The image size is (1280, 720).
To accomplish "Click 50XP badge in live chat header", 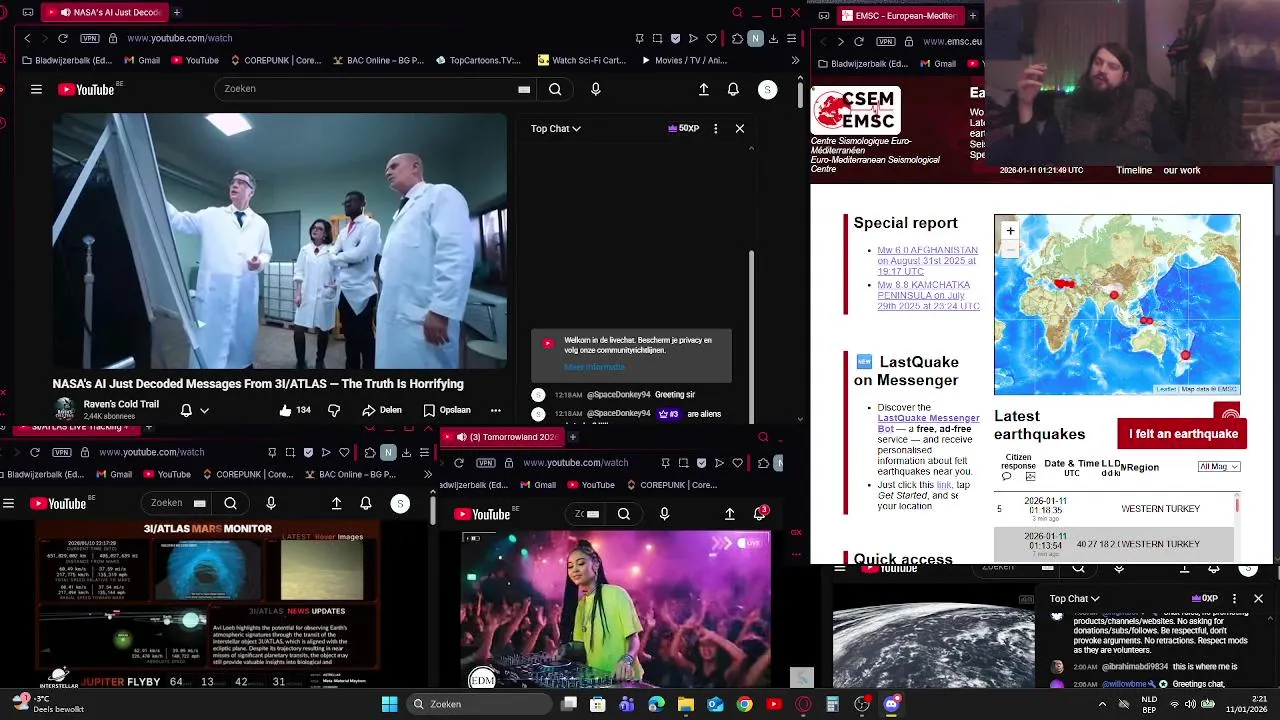I will pyautogui.click(x=683, y=128).
